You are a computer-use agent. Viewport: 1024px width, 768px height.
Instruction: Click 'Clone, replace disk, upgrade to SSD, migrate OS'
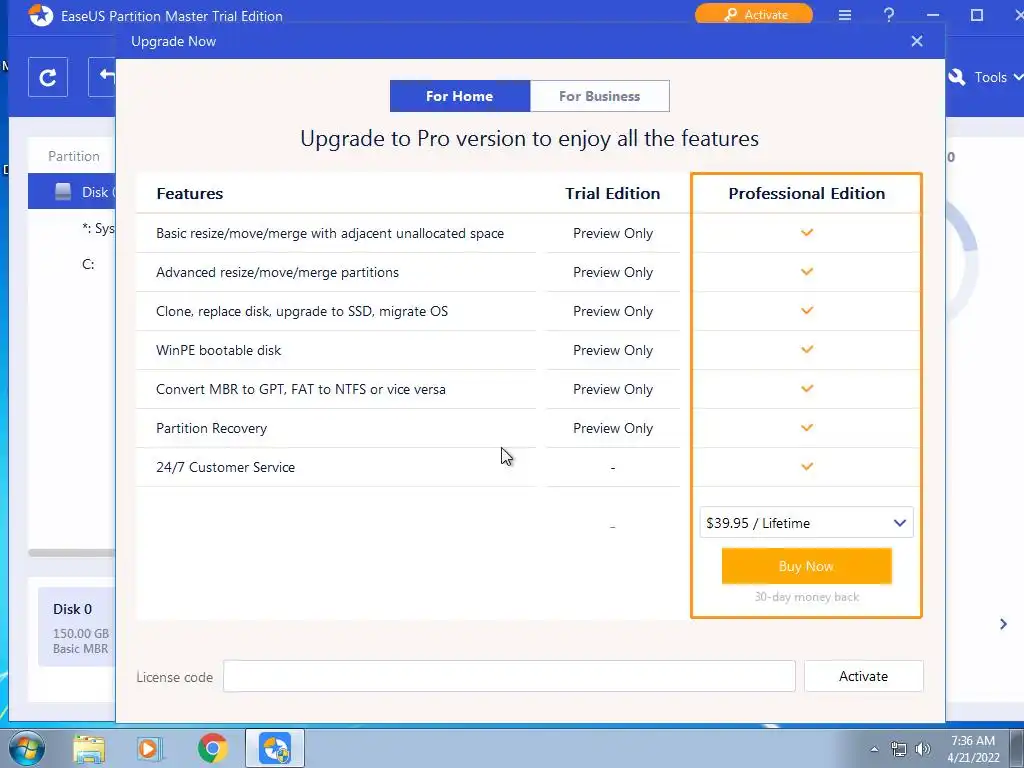pos(302,311)
